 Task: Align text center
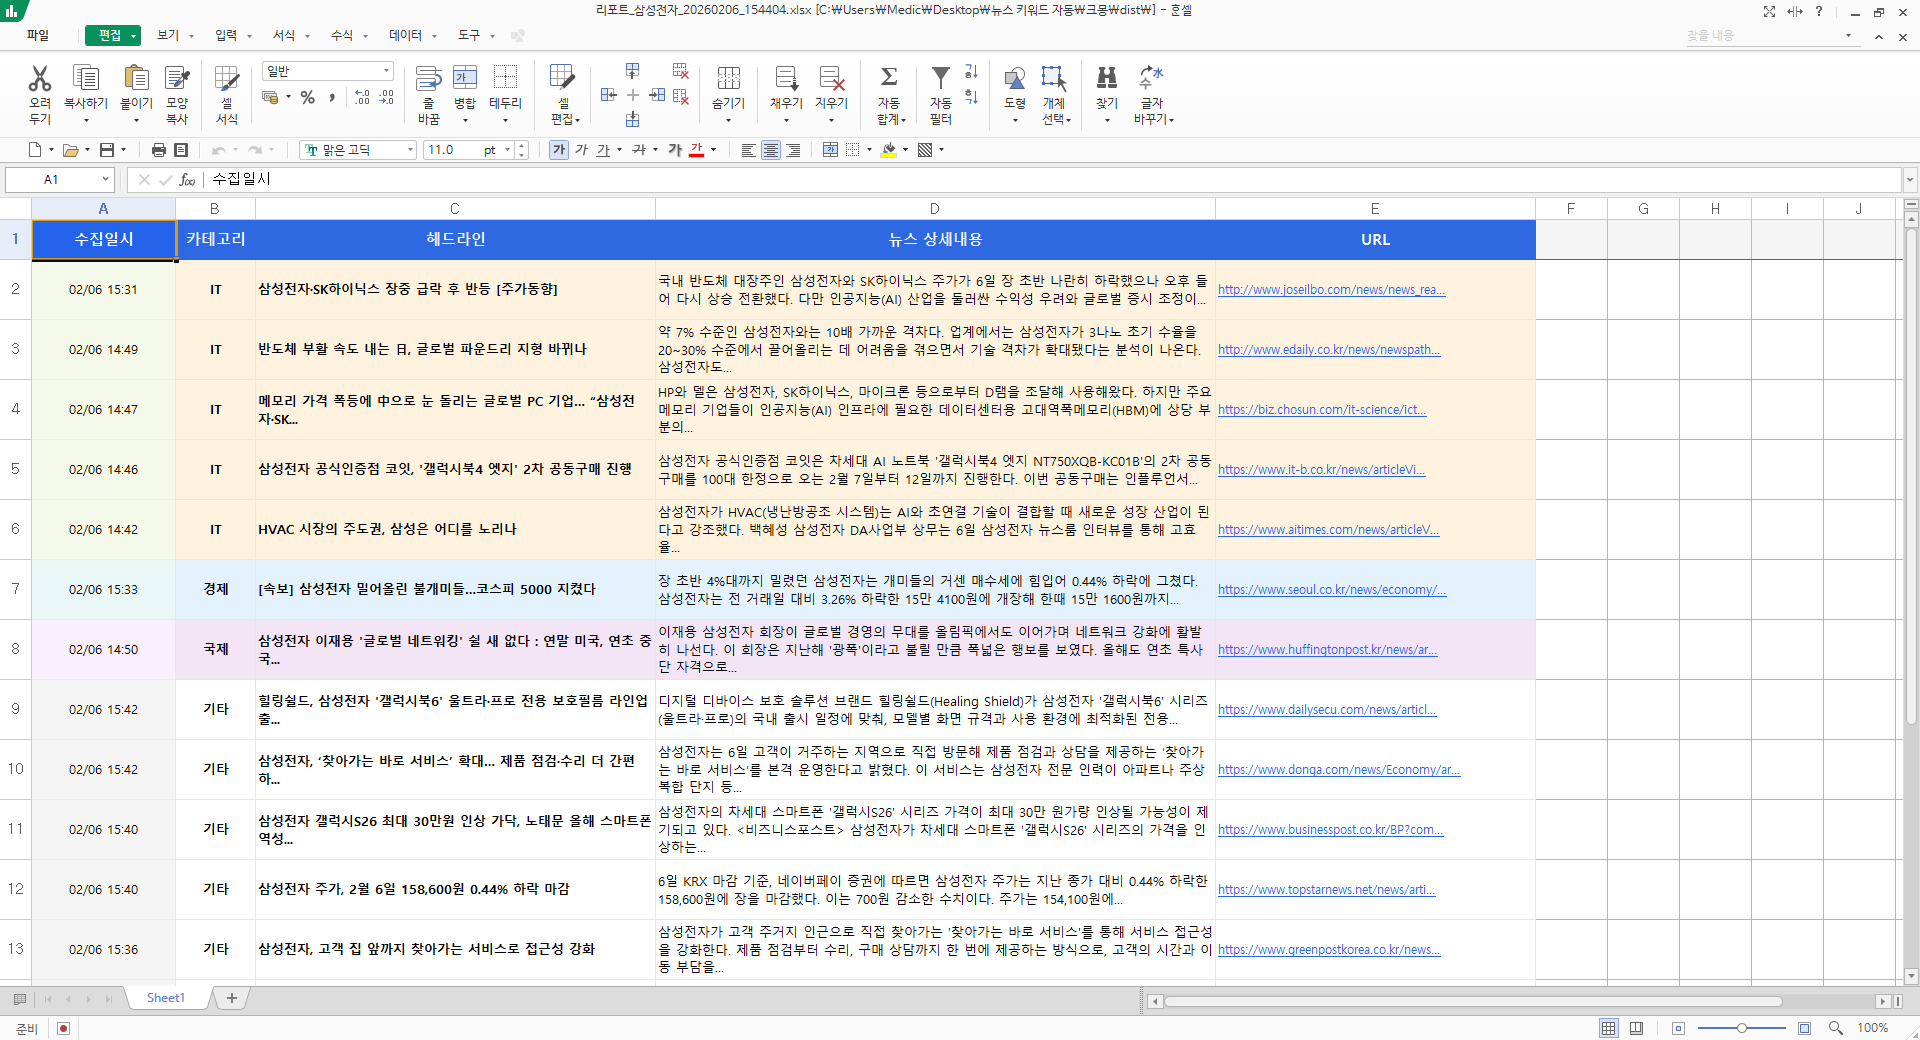point(771,150)
